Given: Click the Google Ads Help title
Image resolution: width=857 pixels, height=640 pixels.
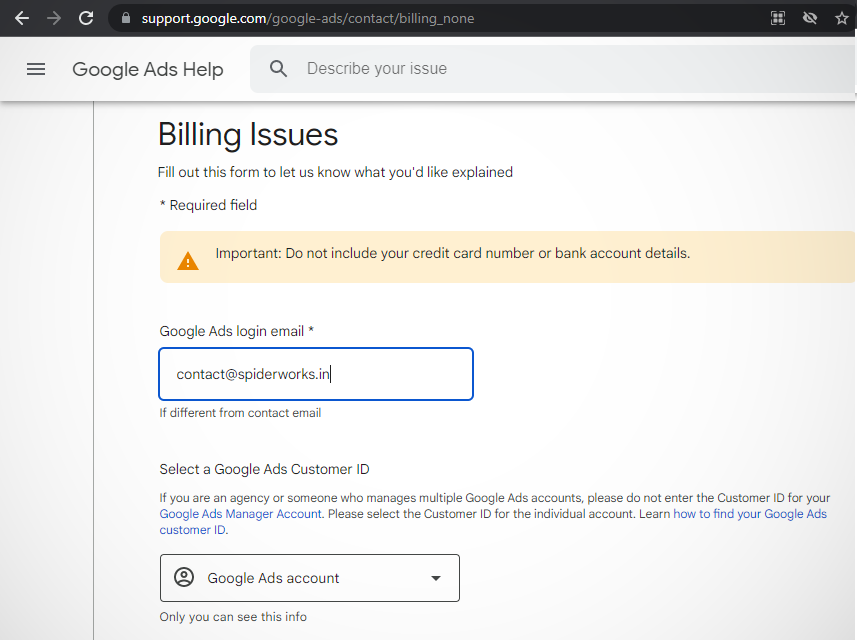Looking at the screenshot, I should [x=147, y=69].
